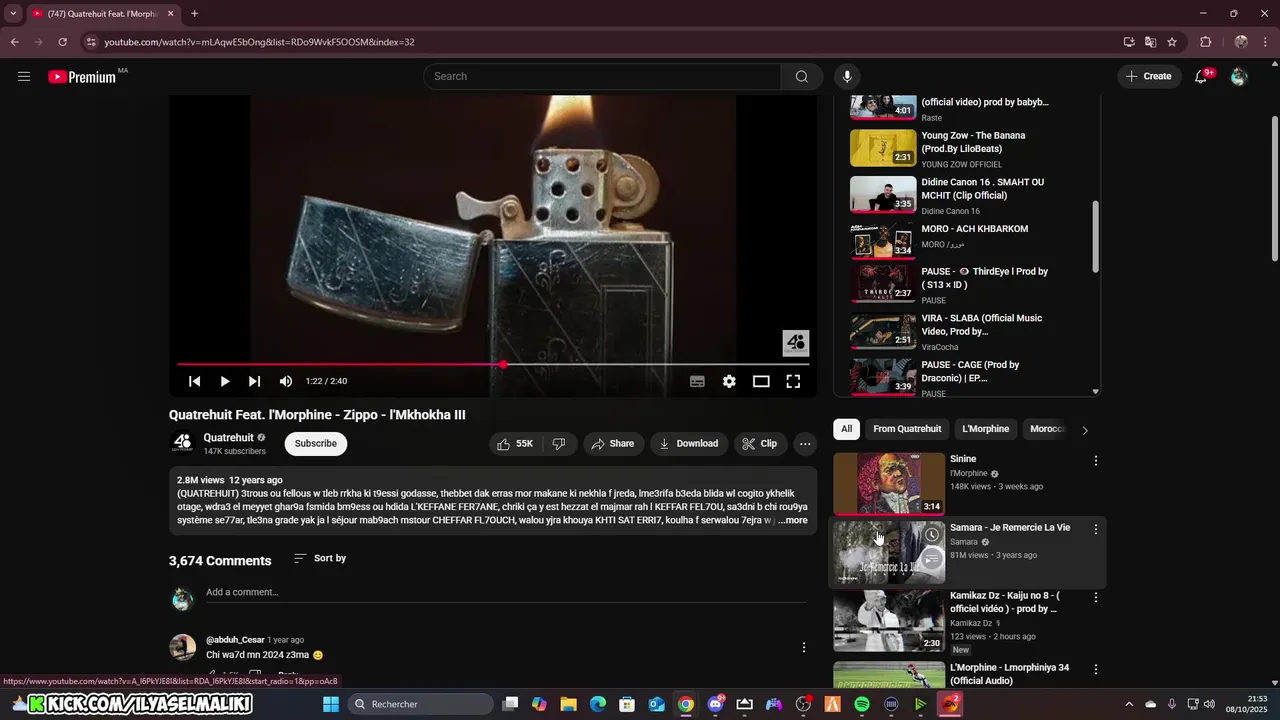Expand description with ...more
Image resolution: width=1280 pixels, height=720 pixels.
tap(794, 520)
